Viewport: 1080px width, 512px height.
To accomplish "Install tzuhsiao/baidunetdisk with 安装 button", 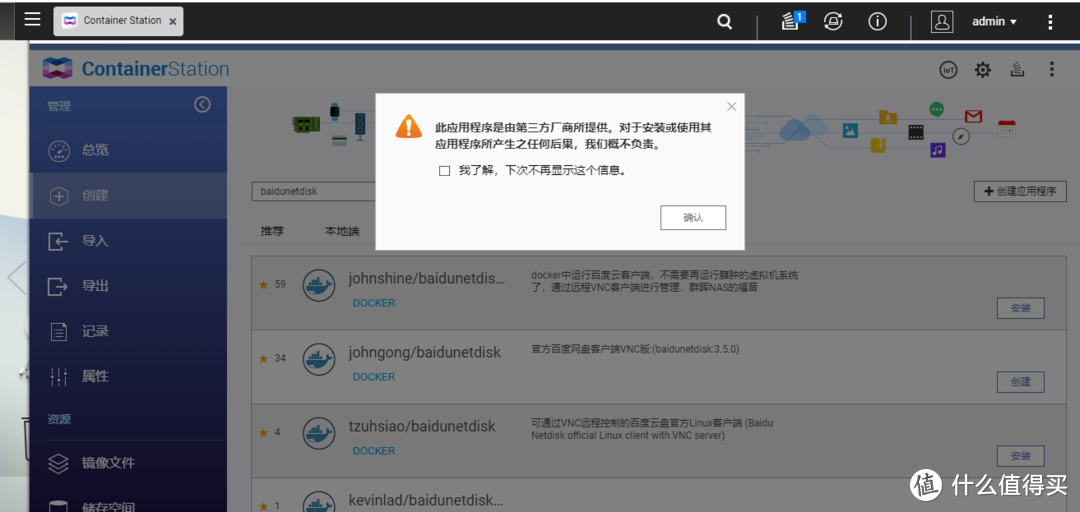I will coord(1021,456).
